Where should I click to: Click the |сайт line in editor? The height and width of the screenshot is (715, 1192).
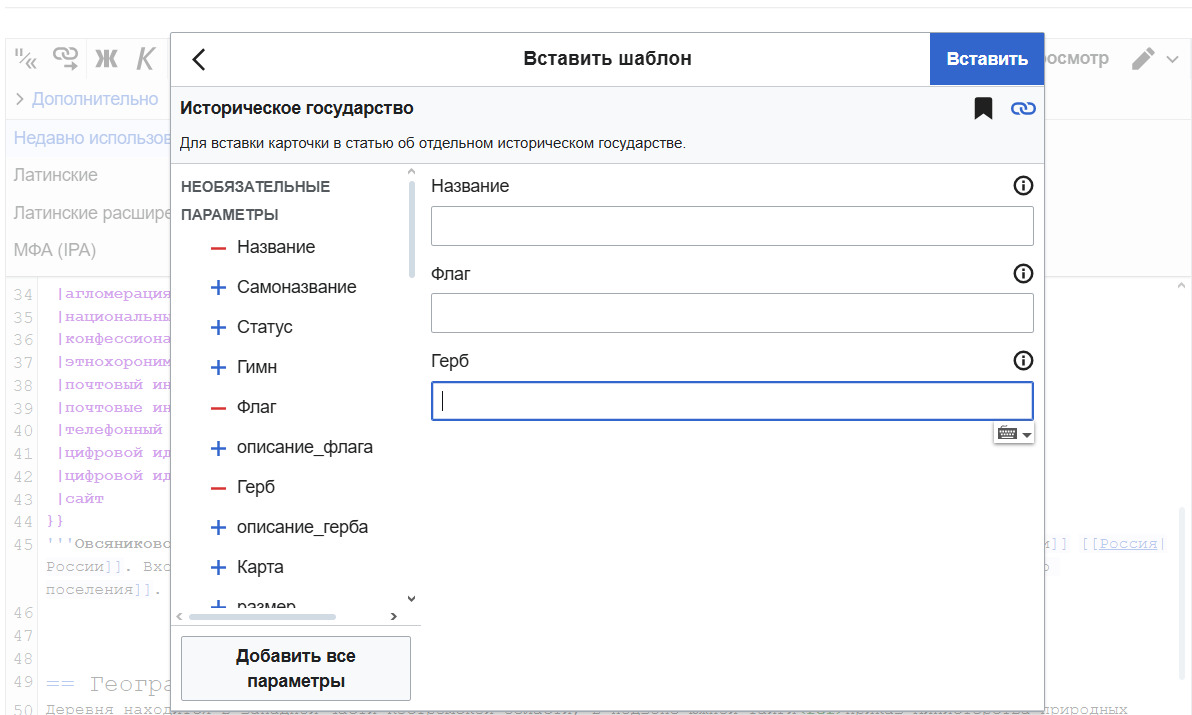80,499
